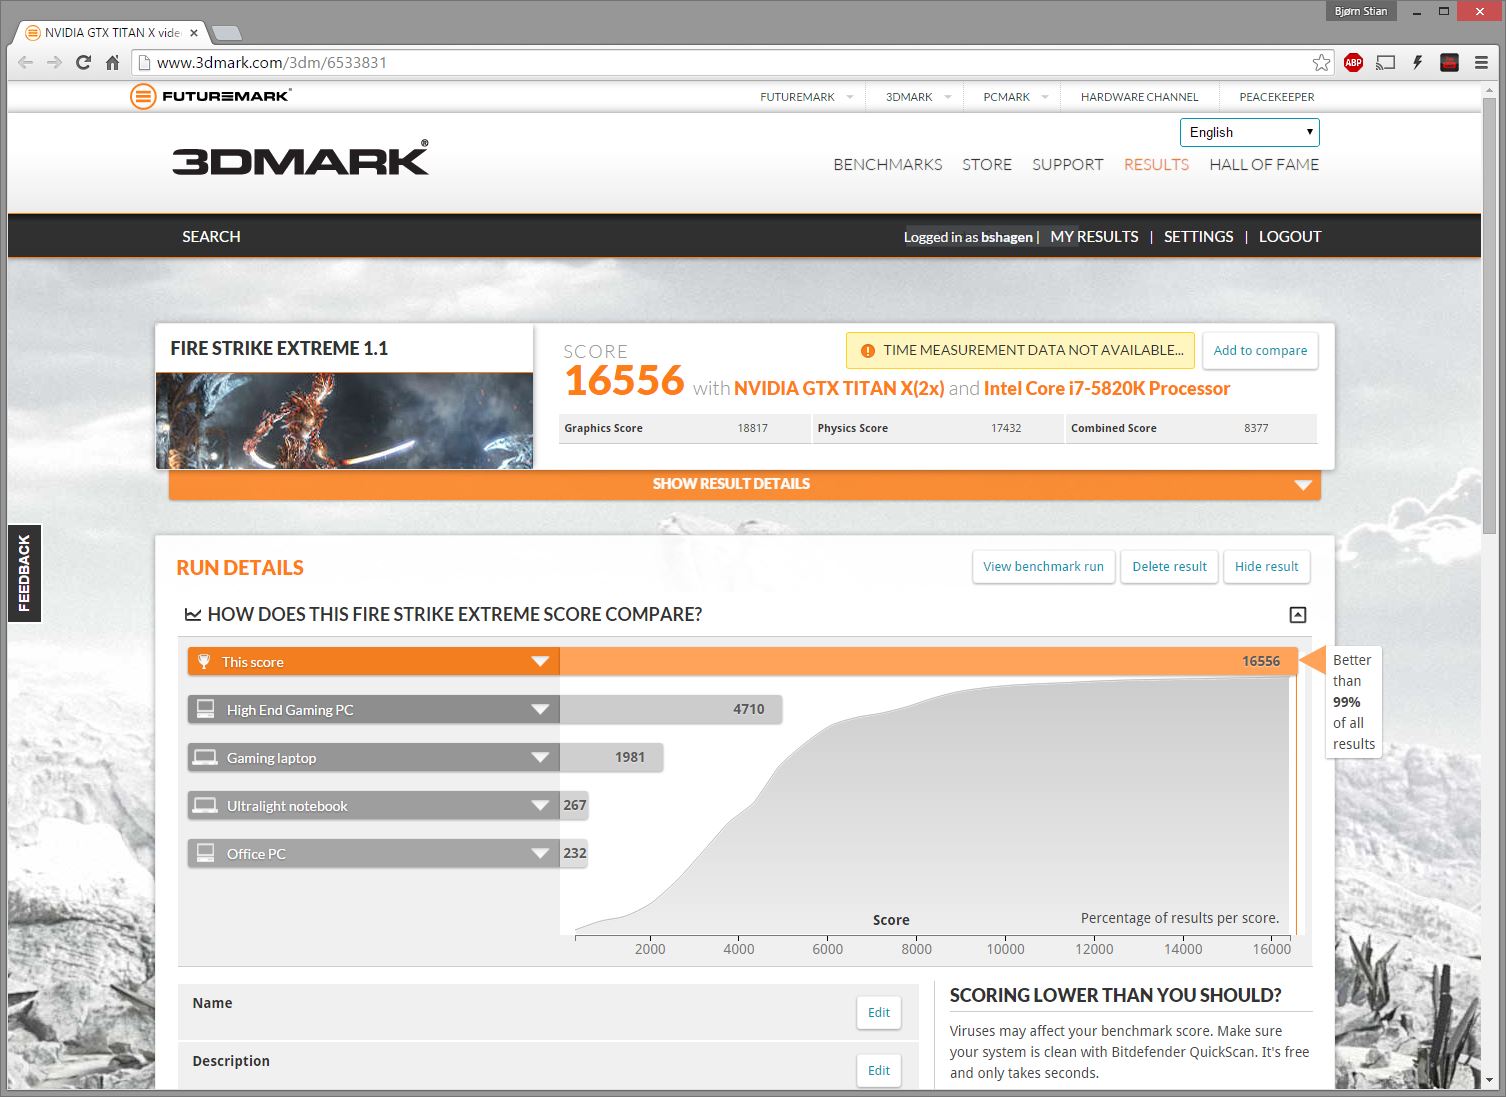
Task: Expand the FUTUREMARK top menu arrow
Action: pos(850,97)
